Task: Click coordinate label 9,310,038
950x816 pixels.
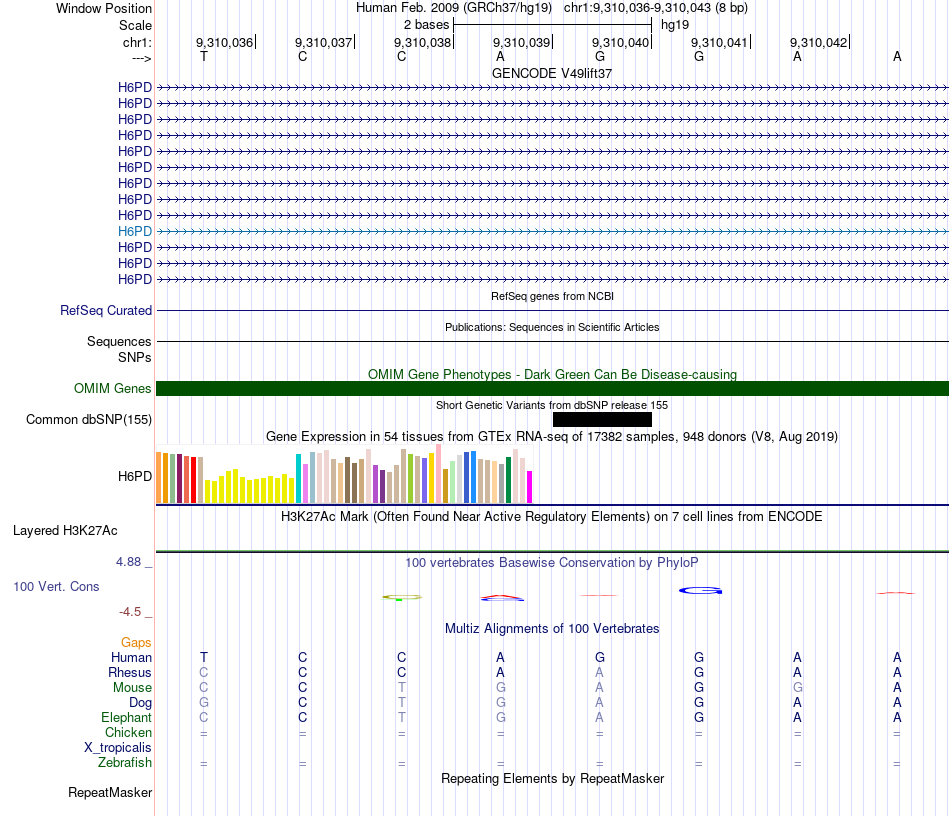Action: click(422, 42)
